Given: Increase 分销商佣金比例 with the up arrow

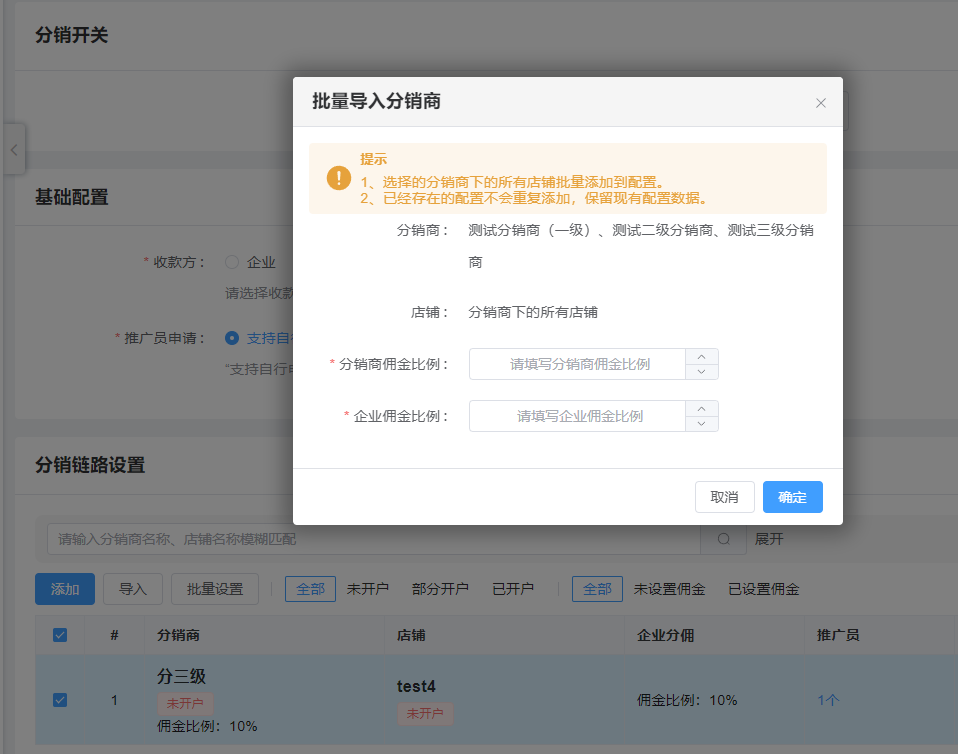Looking at the screenshot, I should coord(701,356).
